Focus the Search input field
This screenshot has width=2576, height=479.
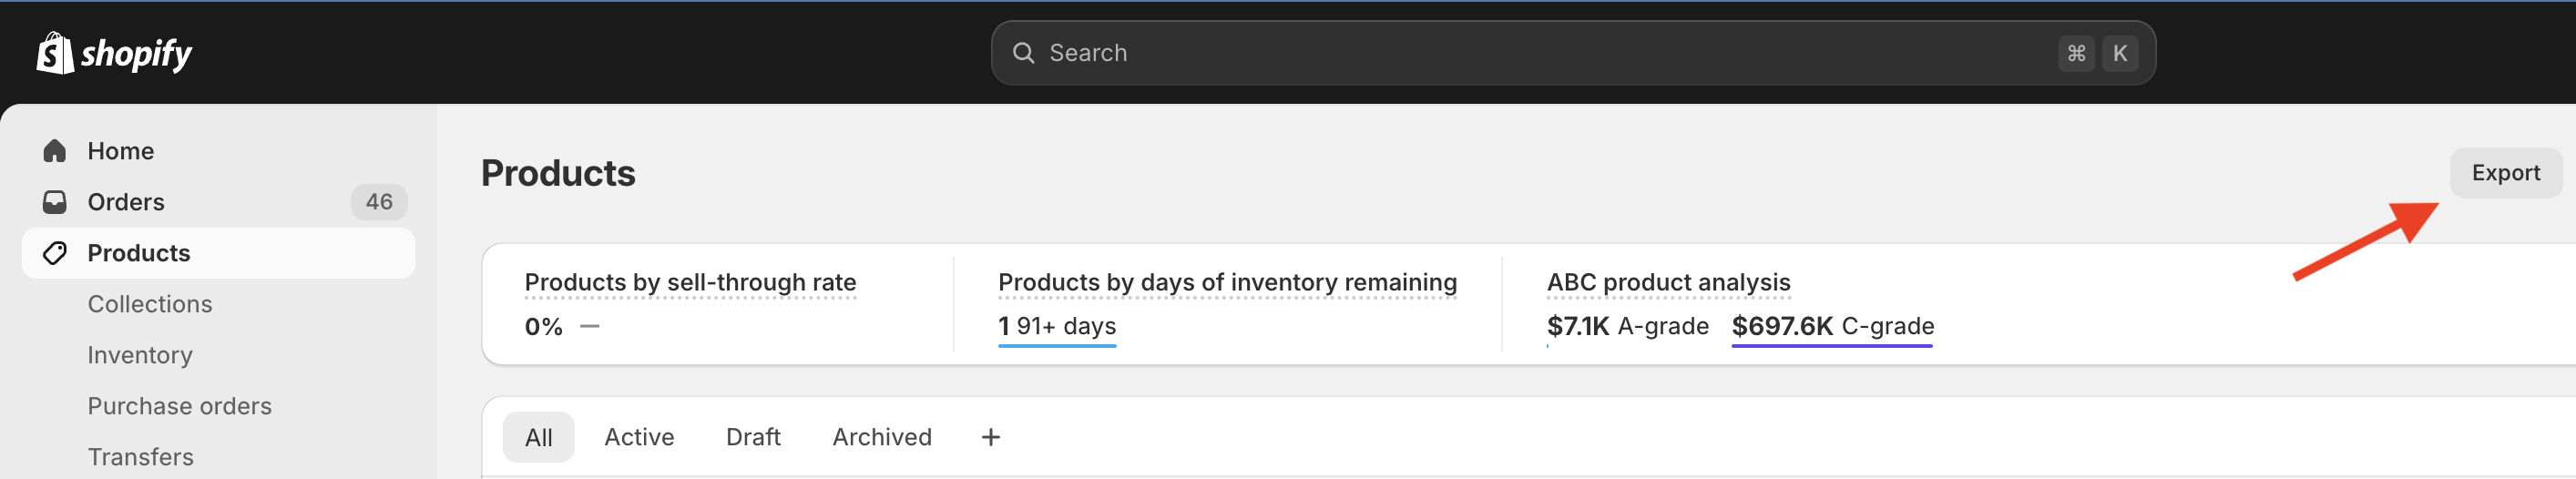[1572, 53]
